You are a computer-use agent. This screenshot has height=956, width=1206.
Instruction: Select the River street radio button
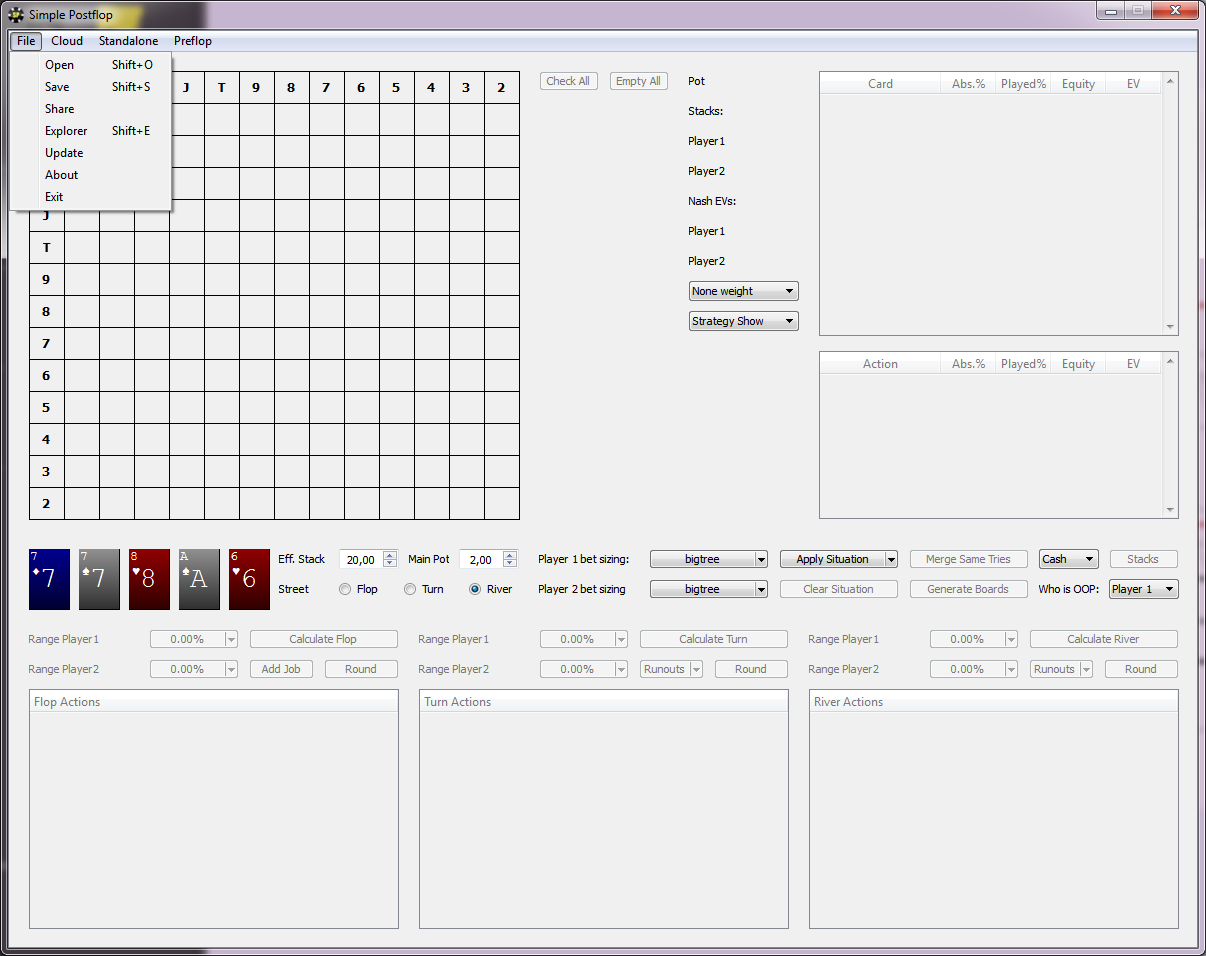[475, 589]
